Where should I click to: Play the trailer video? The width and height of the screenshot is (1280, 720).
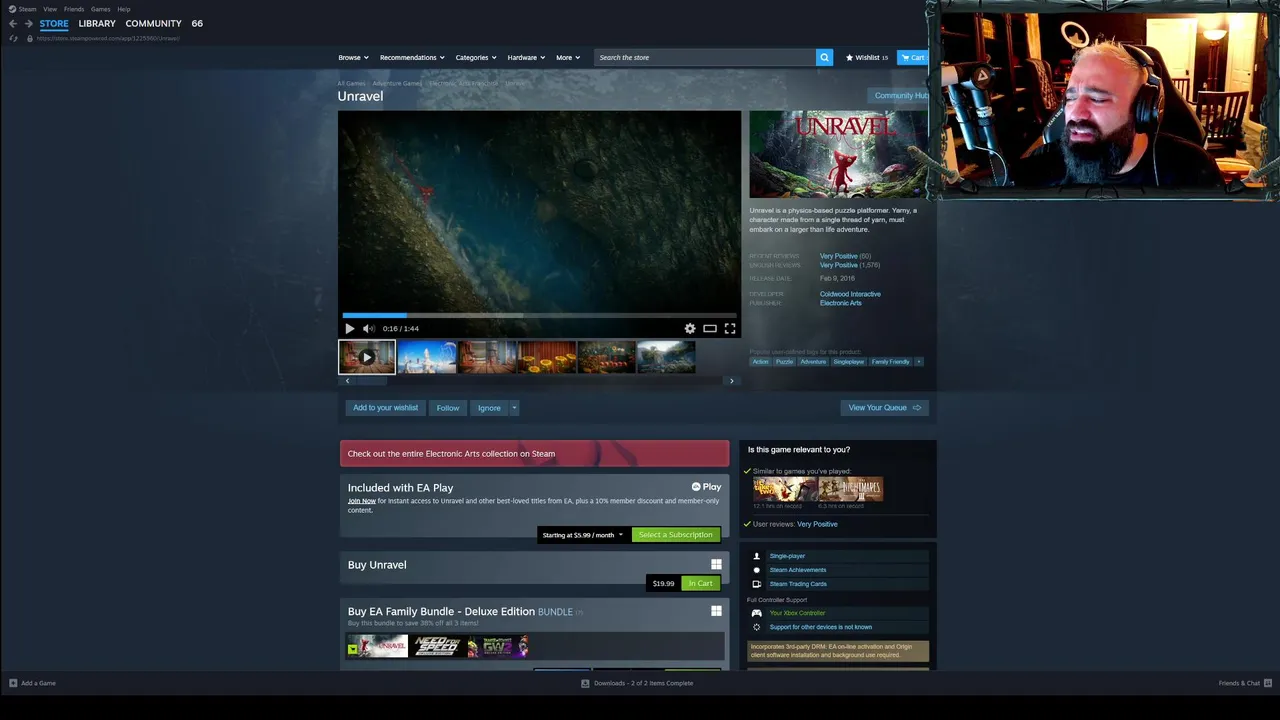tap(349, 328)
